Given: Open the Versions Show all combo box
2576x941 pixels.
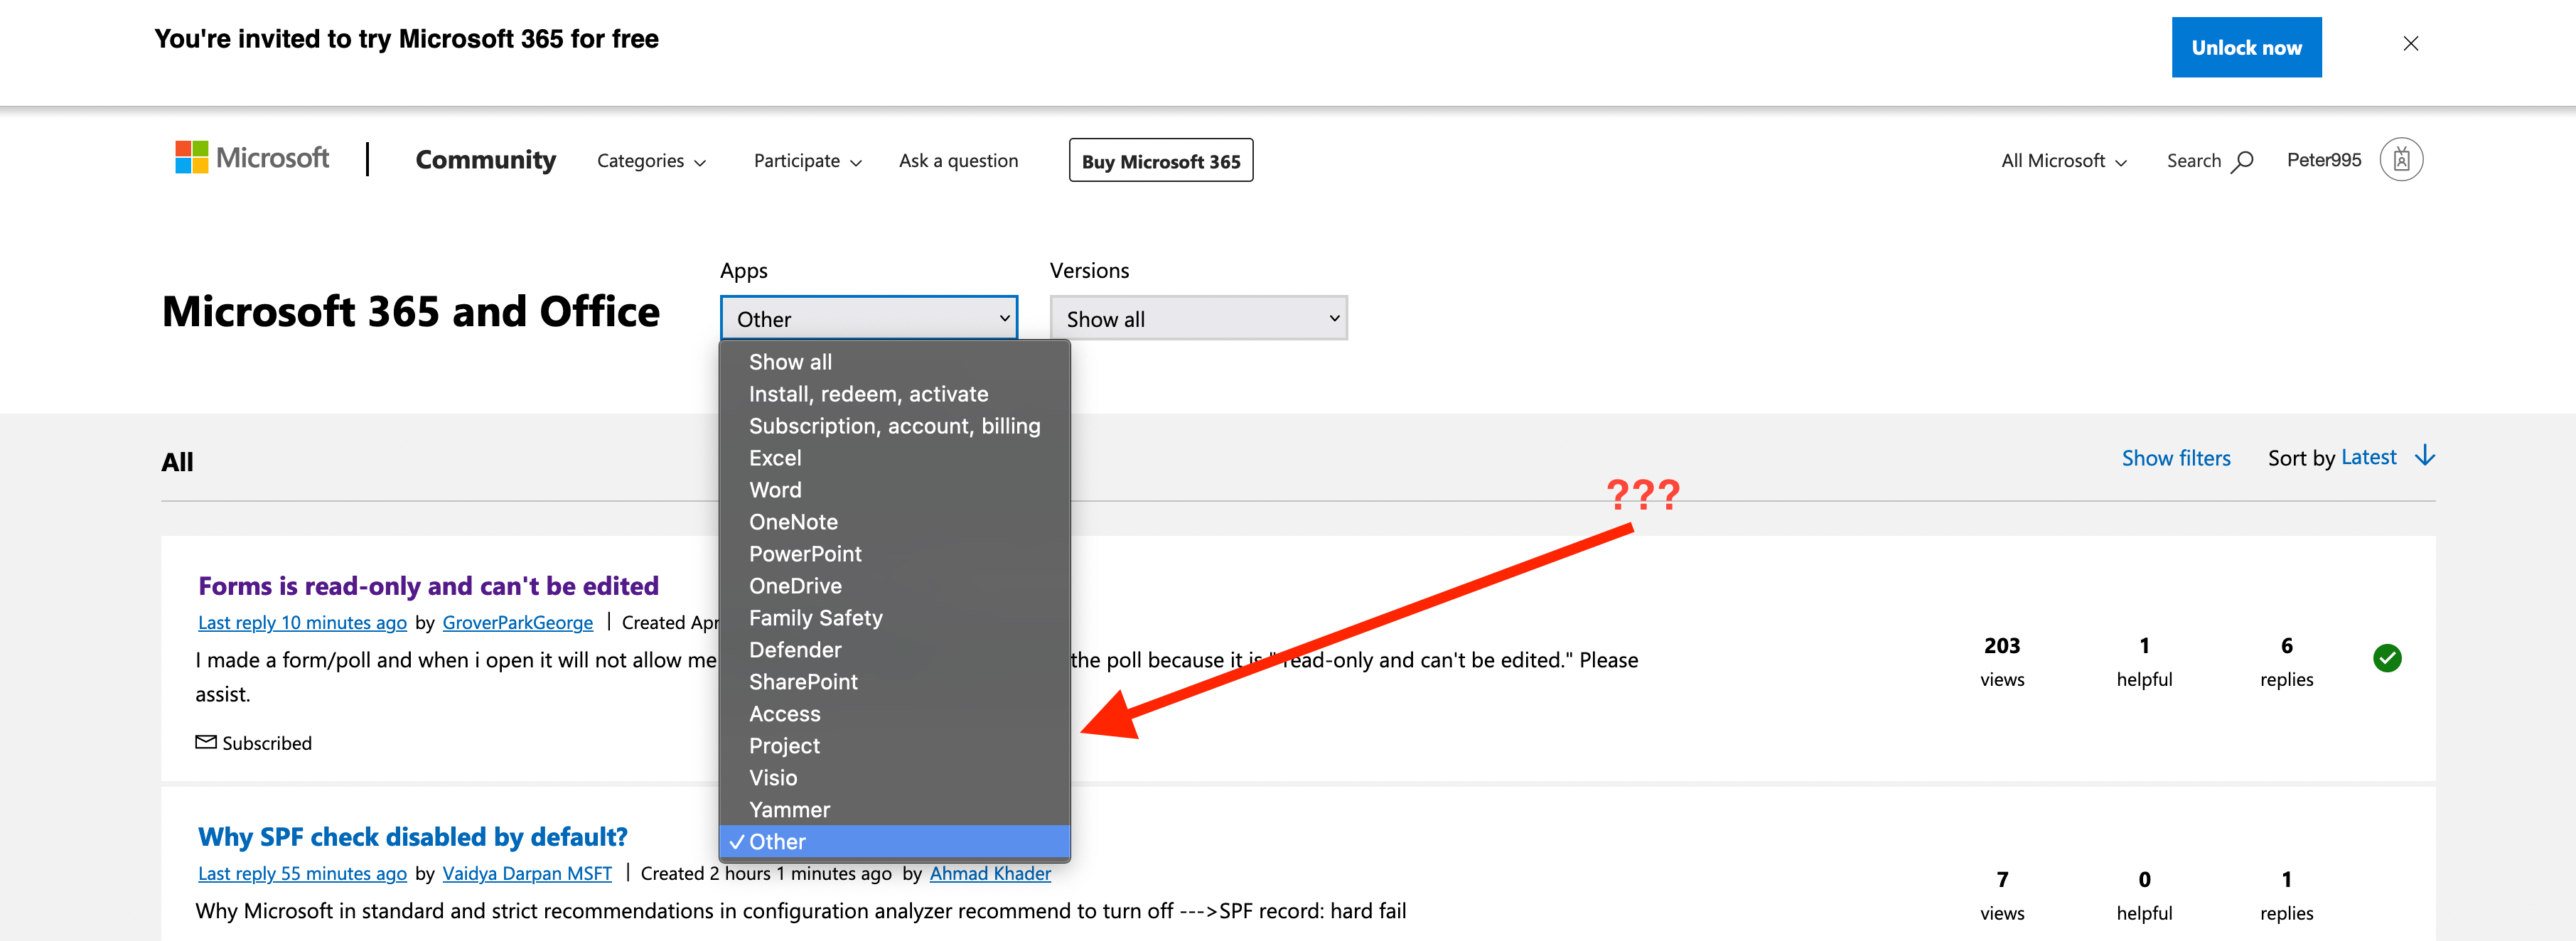Looking at the screenshot, I should pyautogui.click(x=1198, y=319).
